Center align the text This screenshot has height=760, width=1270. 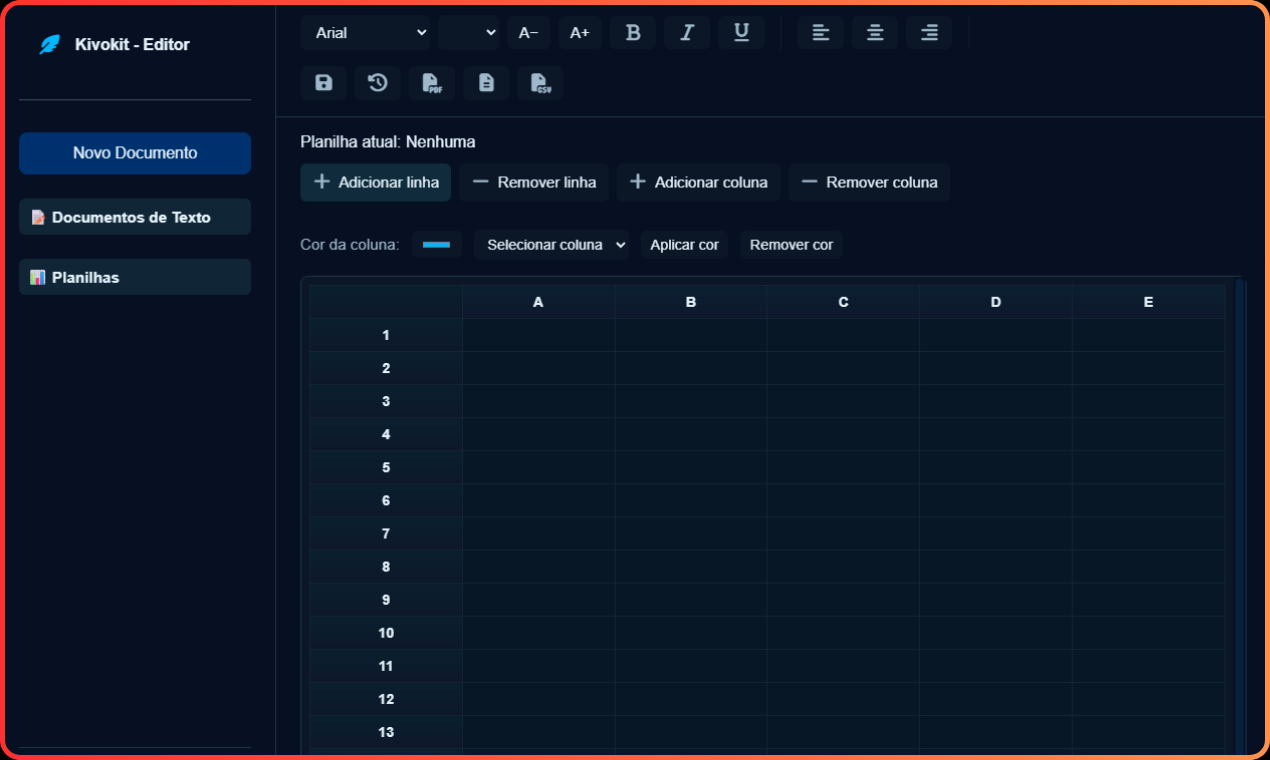874,32
